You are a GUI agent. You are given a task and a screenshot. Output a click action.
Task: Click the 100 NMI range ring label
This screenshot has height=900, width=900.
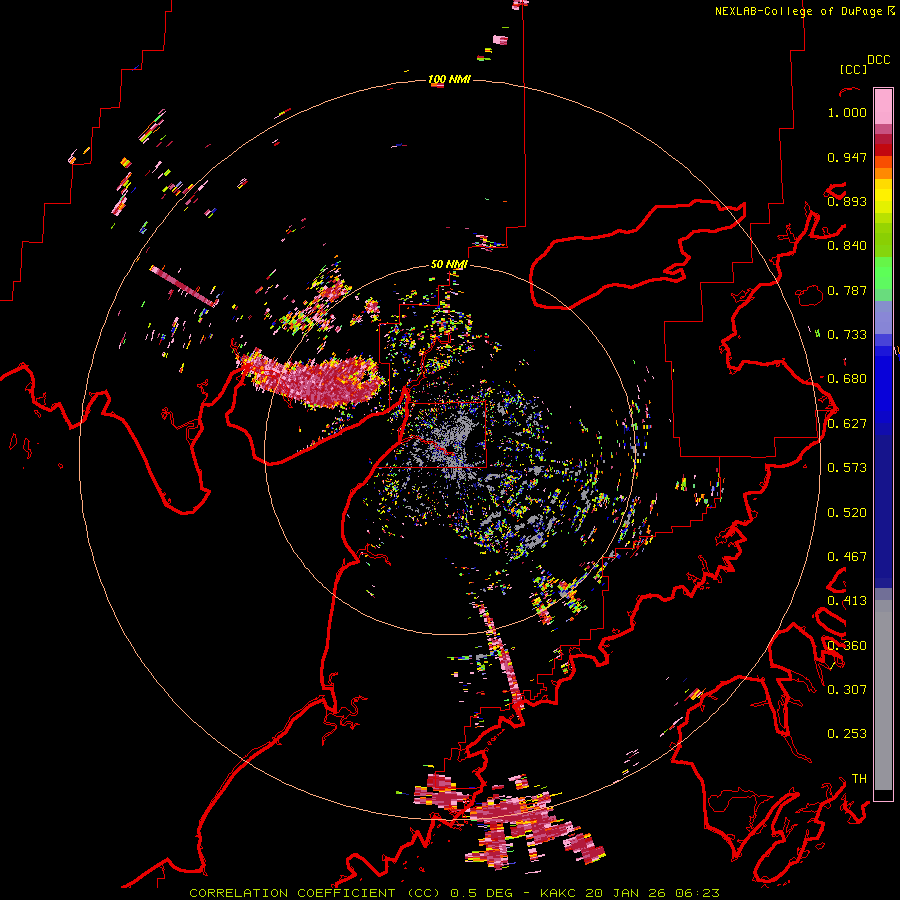click(449, 79)
